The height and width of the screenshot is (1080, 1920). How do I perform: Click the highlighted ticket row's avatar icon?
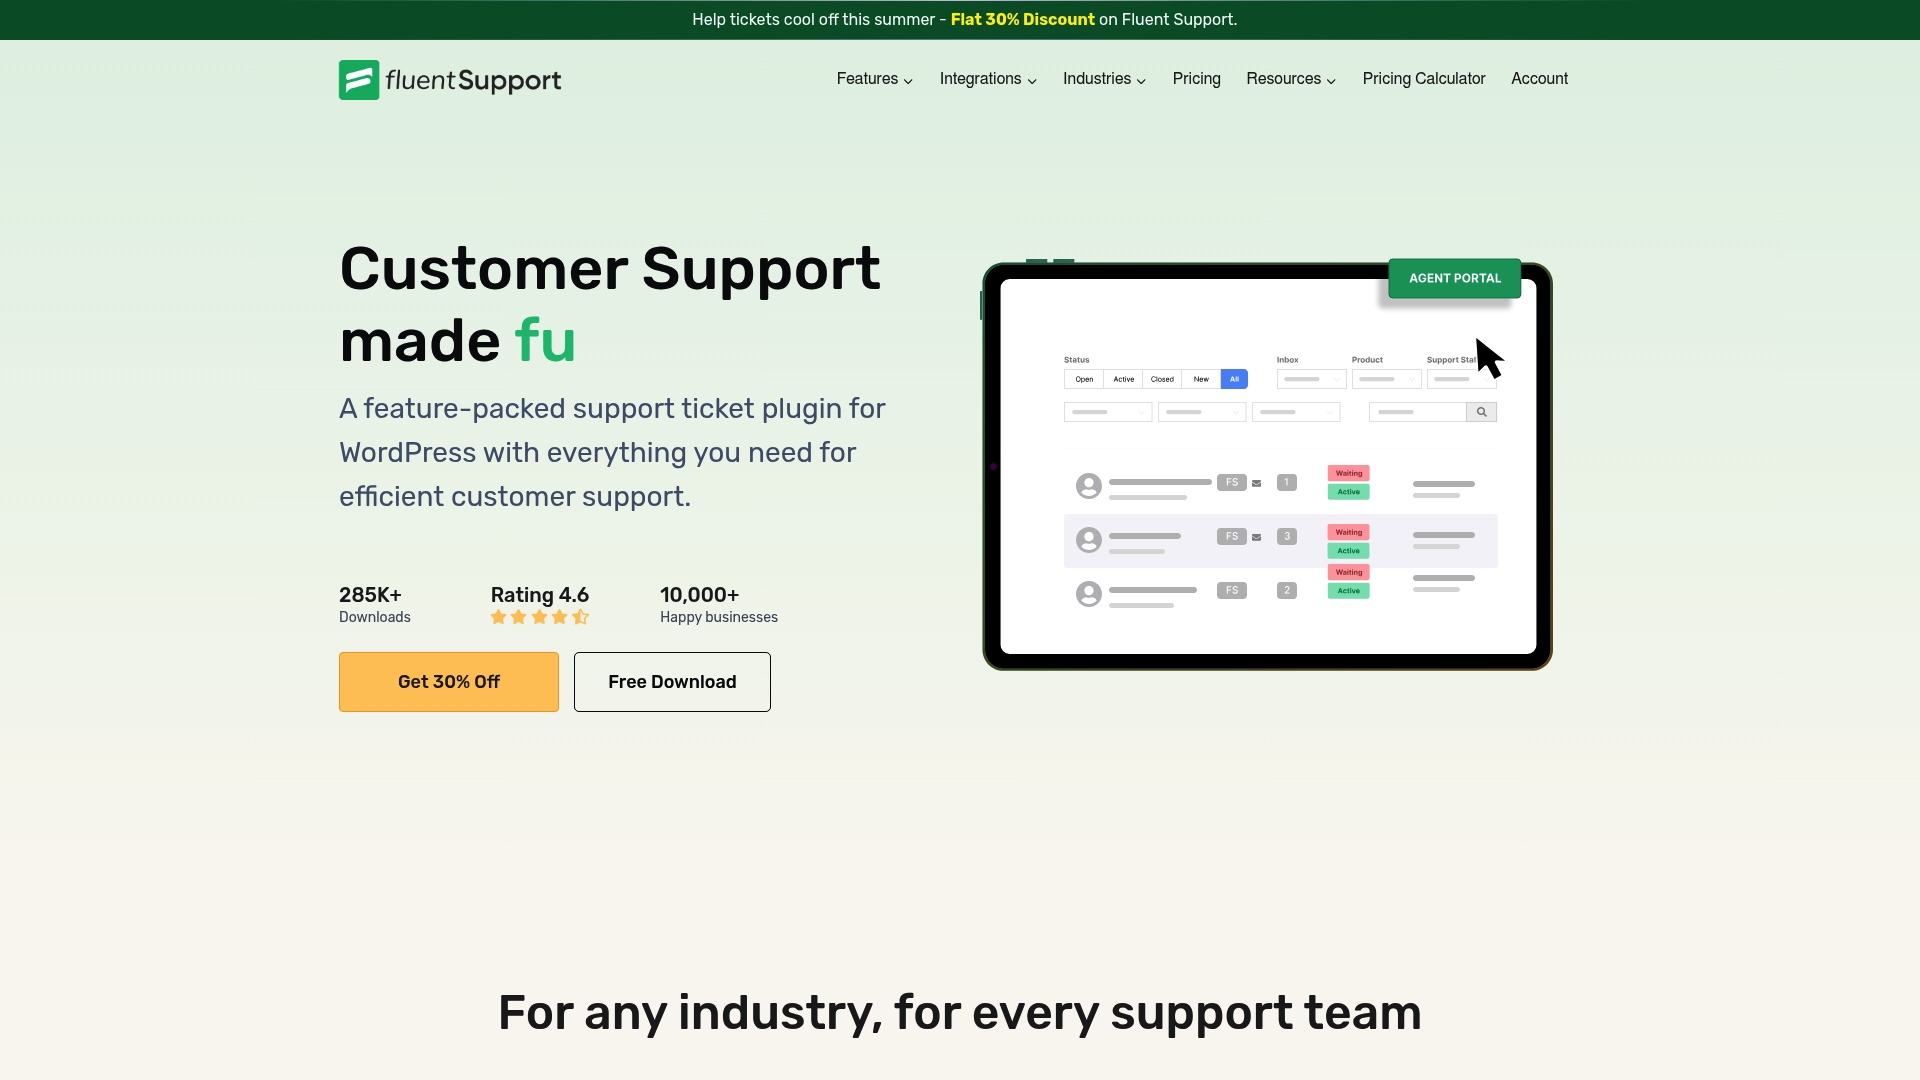(1089, 540)
